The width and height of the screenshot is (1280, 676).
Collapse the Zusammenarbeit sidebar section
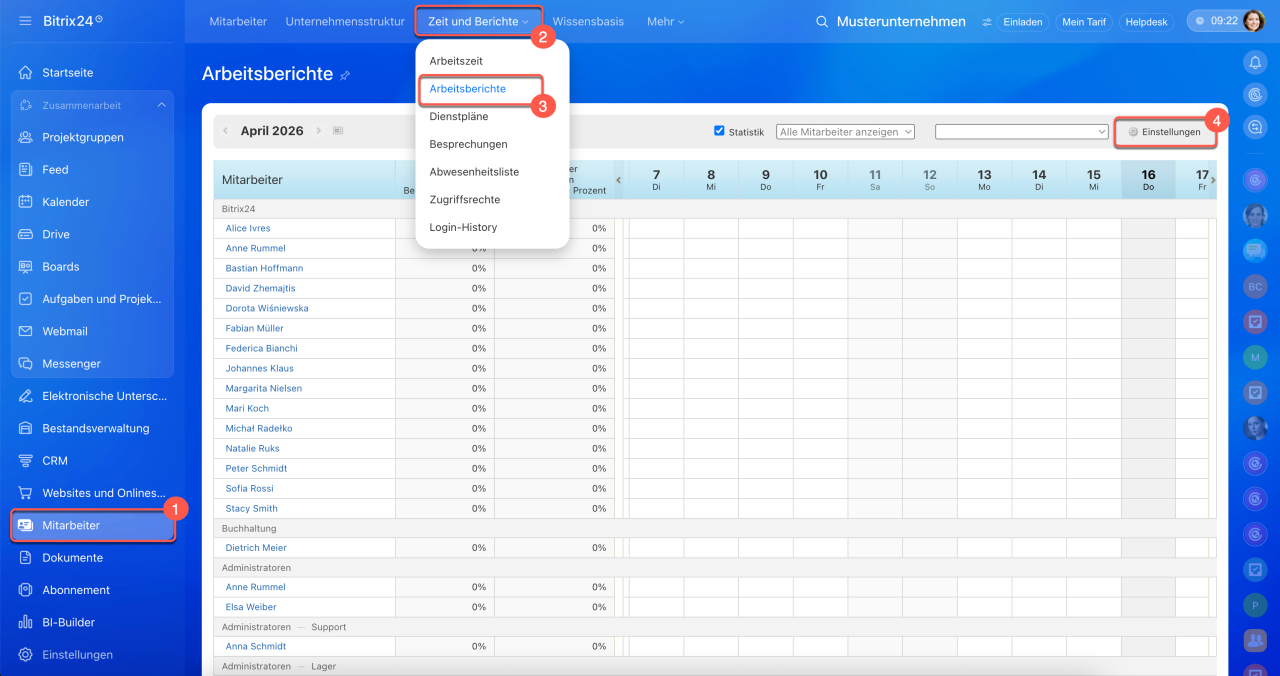[x=162, y=105]
